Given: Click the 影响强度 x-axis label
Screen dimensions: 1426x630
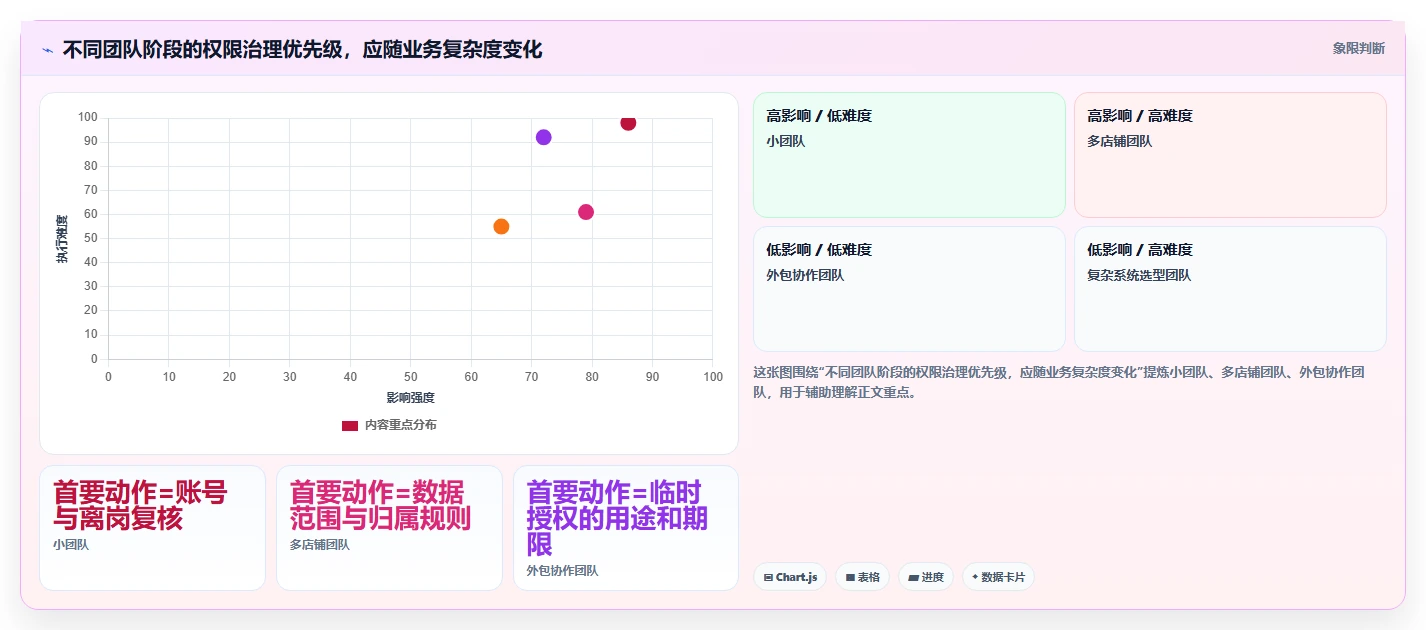Looking at the screenshot, I should 411,398.
